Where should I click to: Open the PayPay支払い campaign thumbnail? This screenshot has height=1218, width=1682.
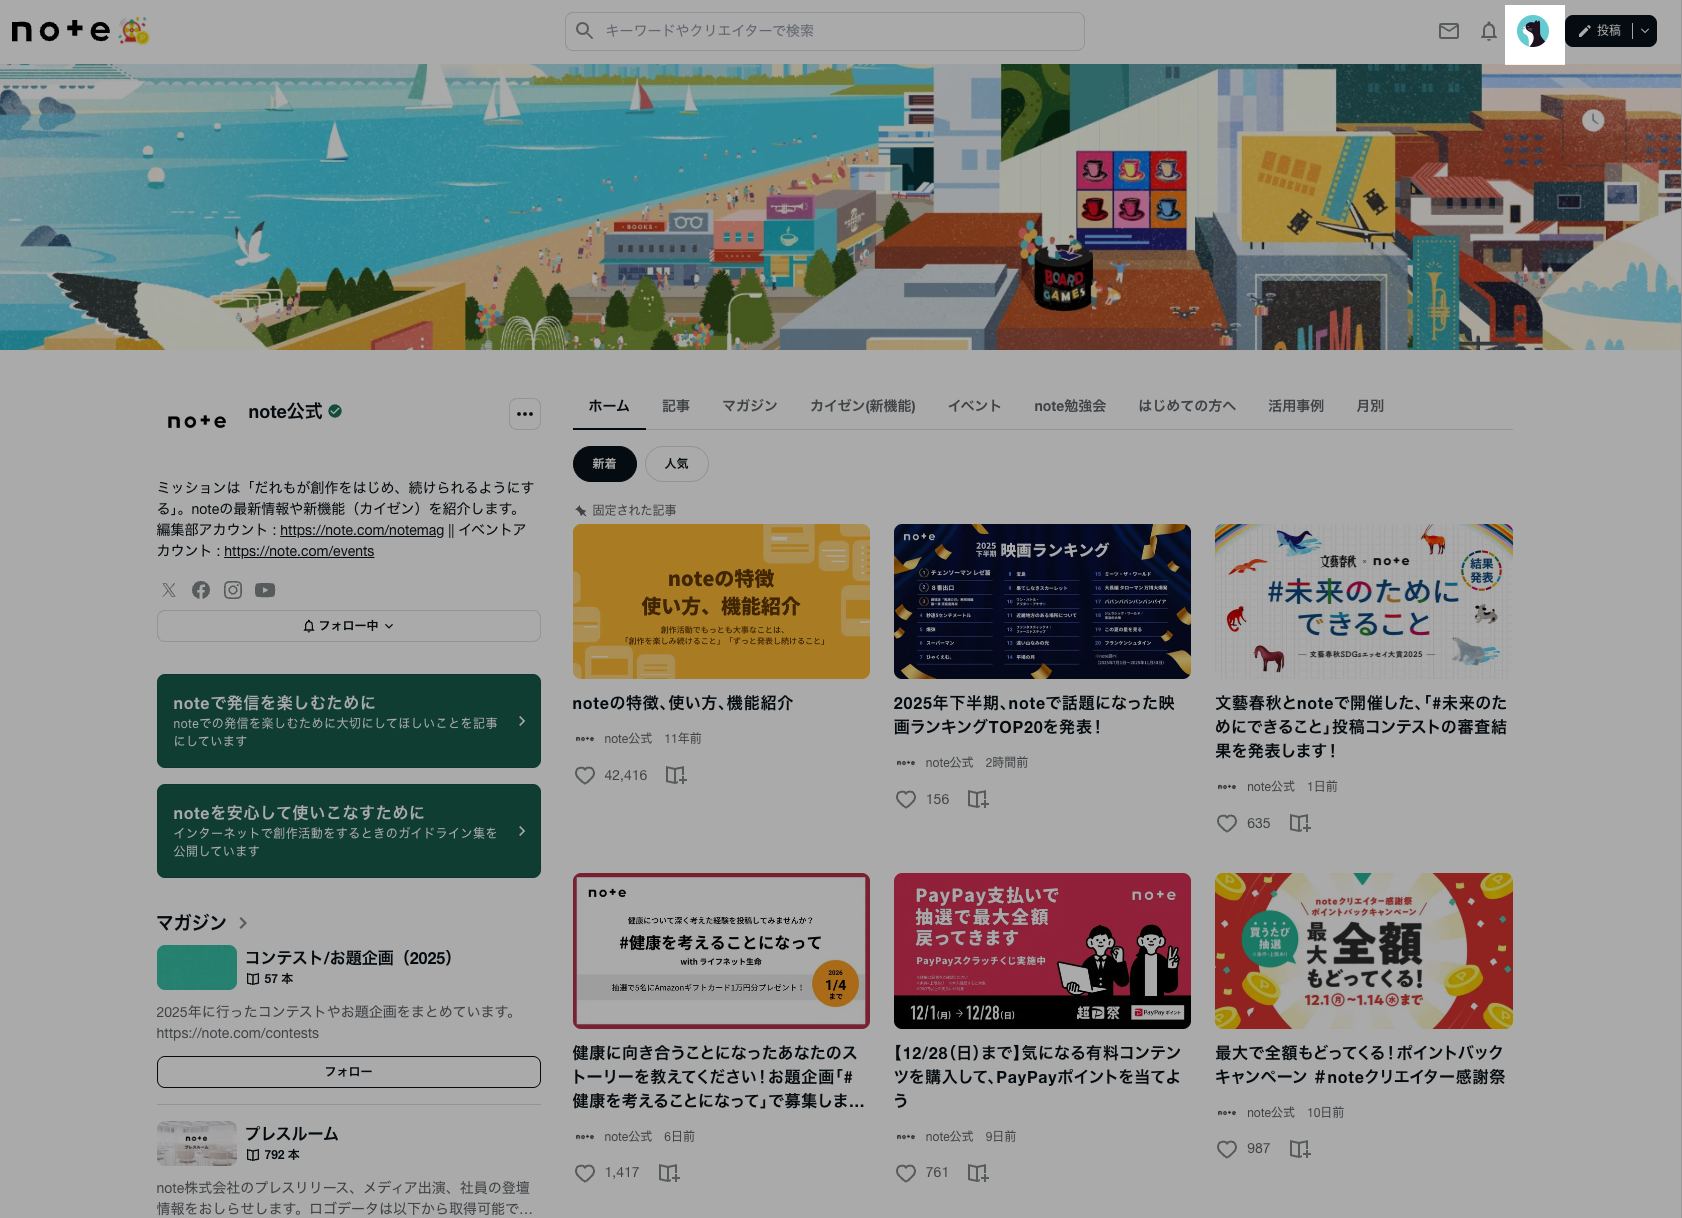(x=1042, y=951)
